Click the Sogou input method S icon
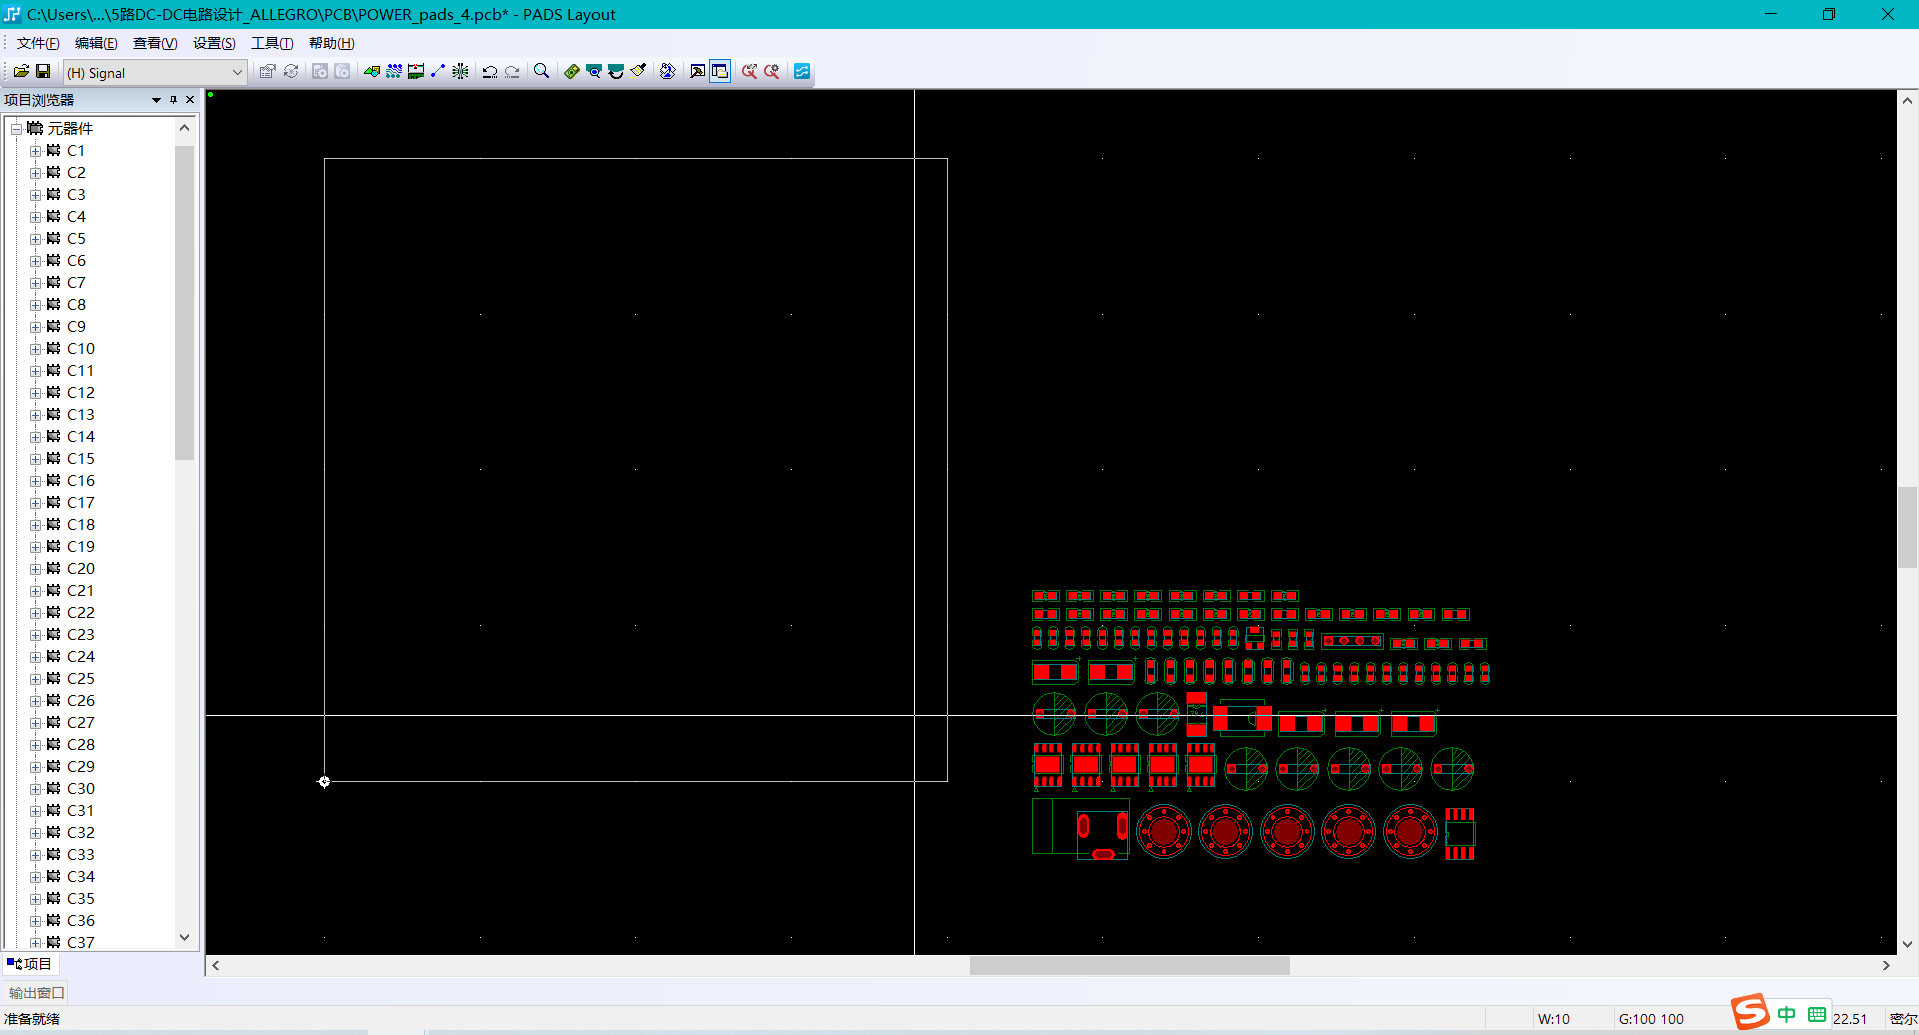This screenshot has height=1035, width=1919. [x=1750, y=1012]
